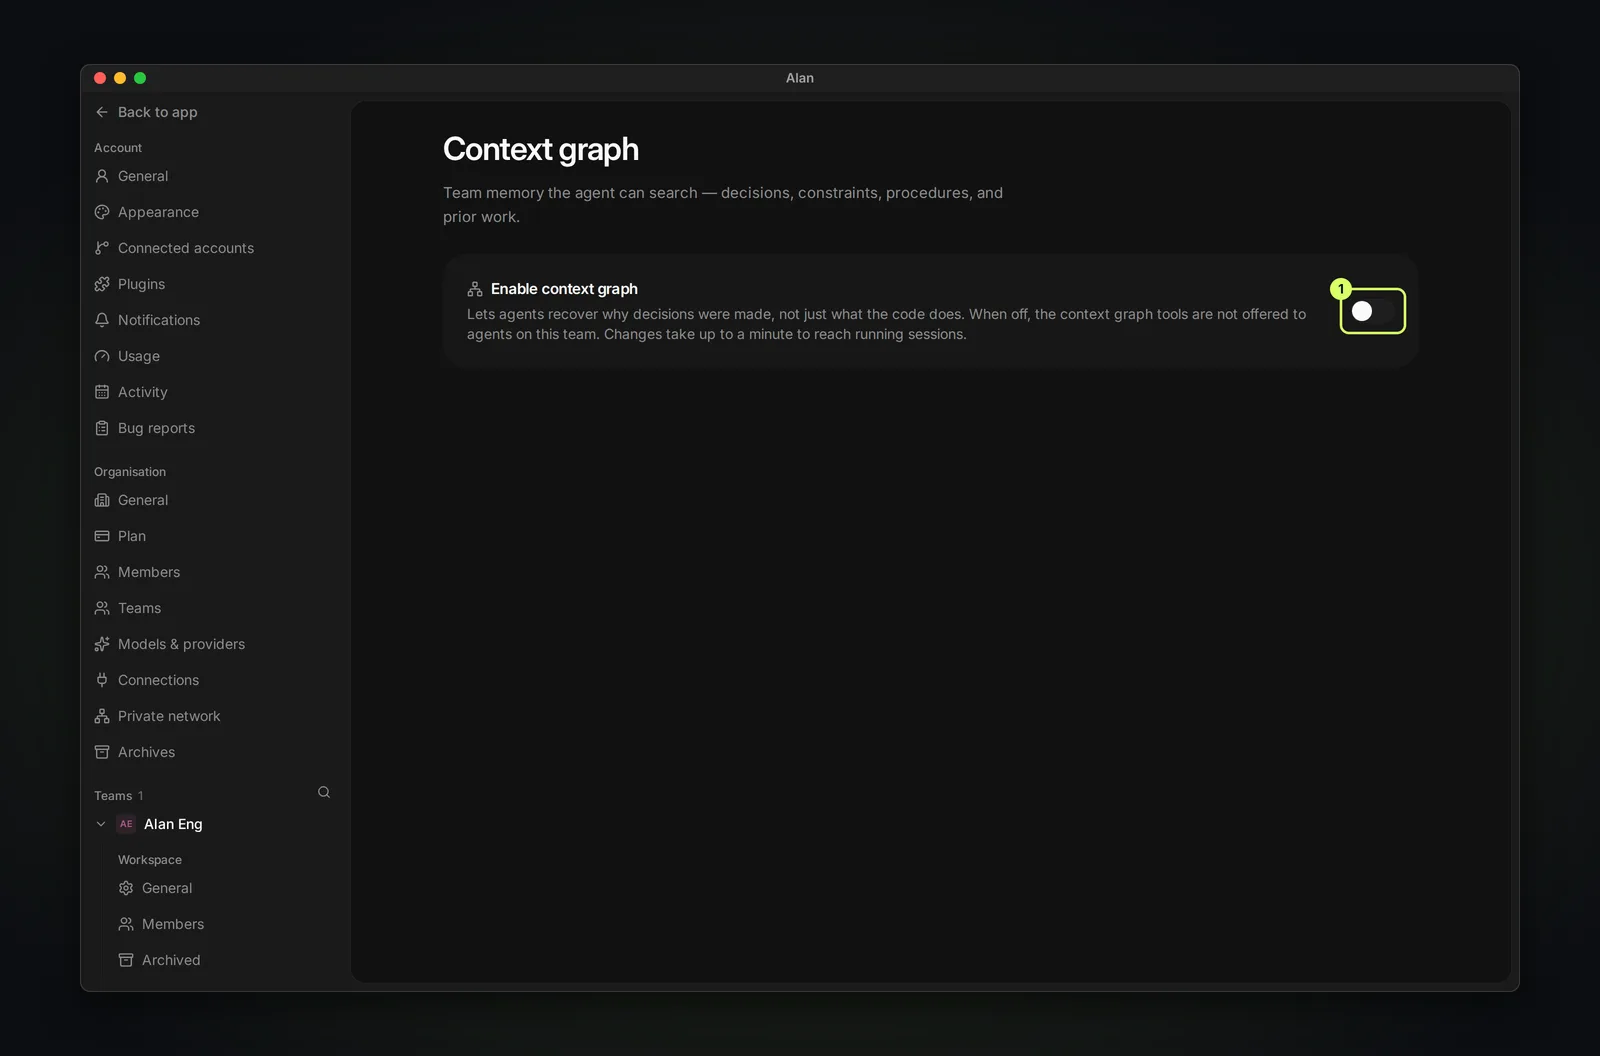
Task: Click the AE team avatar badge
Action: (x=126, y=824)
